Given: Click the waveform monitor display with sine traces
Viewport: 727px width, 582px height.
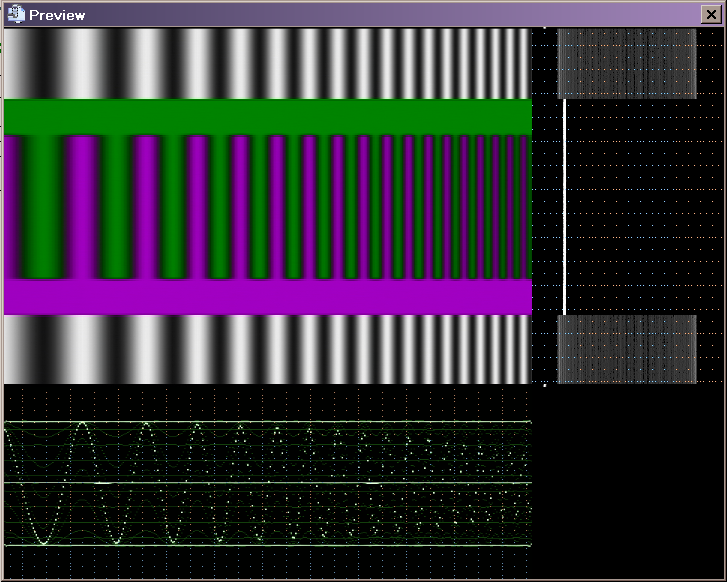Looking at the screenshot, I should click(x=268, y=482).
